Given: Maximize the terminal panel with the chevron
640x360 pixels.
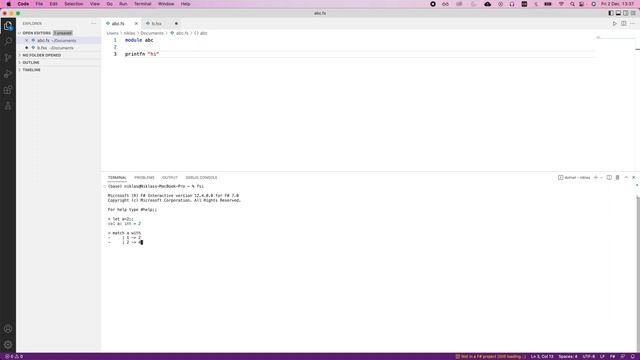Looking at the screenshot, I should 626,178.
